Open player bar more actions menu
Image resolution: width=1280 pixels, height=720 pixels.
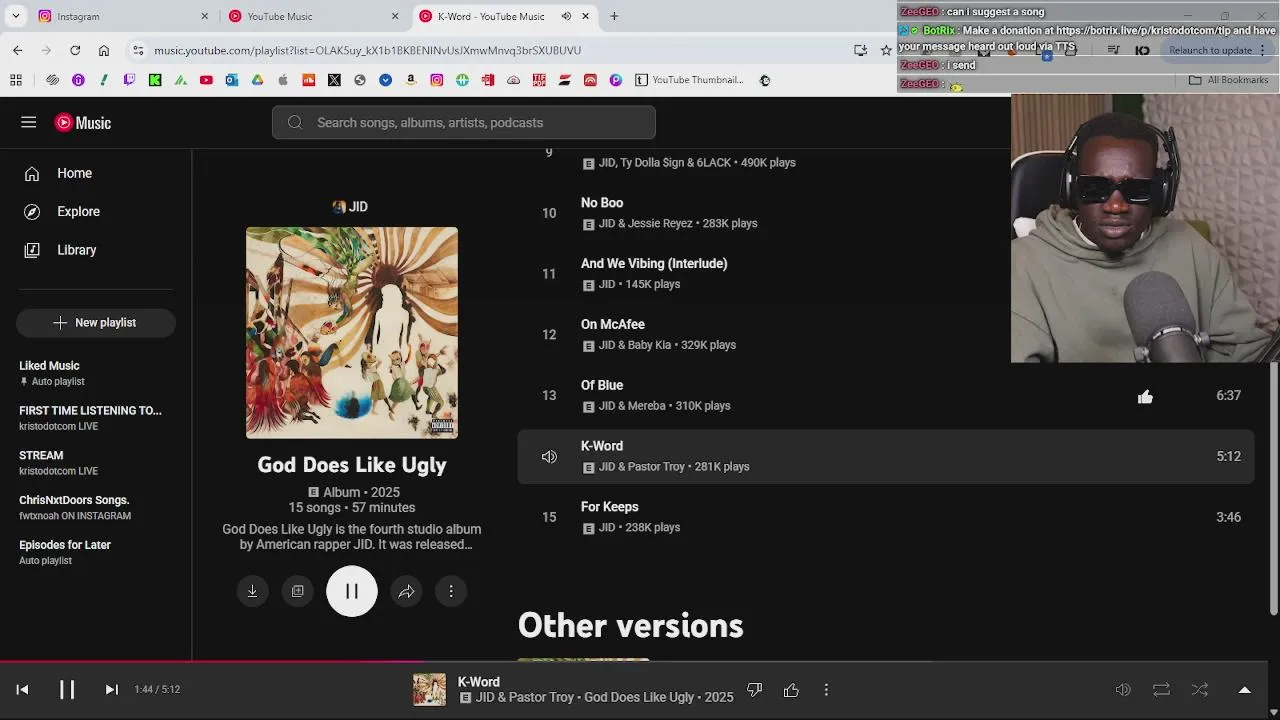[826, 690]
